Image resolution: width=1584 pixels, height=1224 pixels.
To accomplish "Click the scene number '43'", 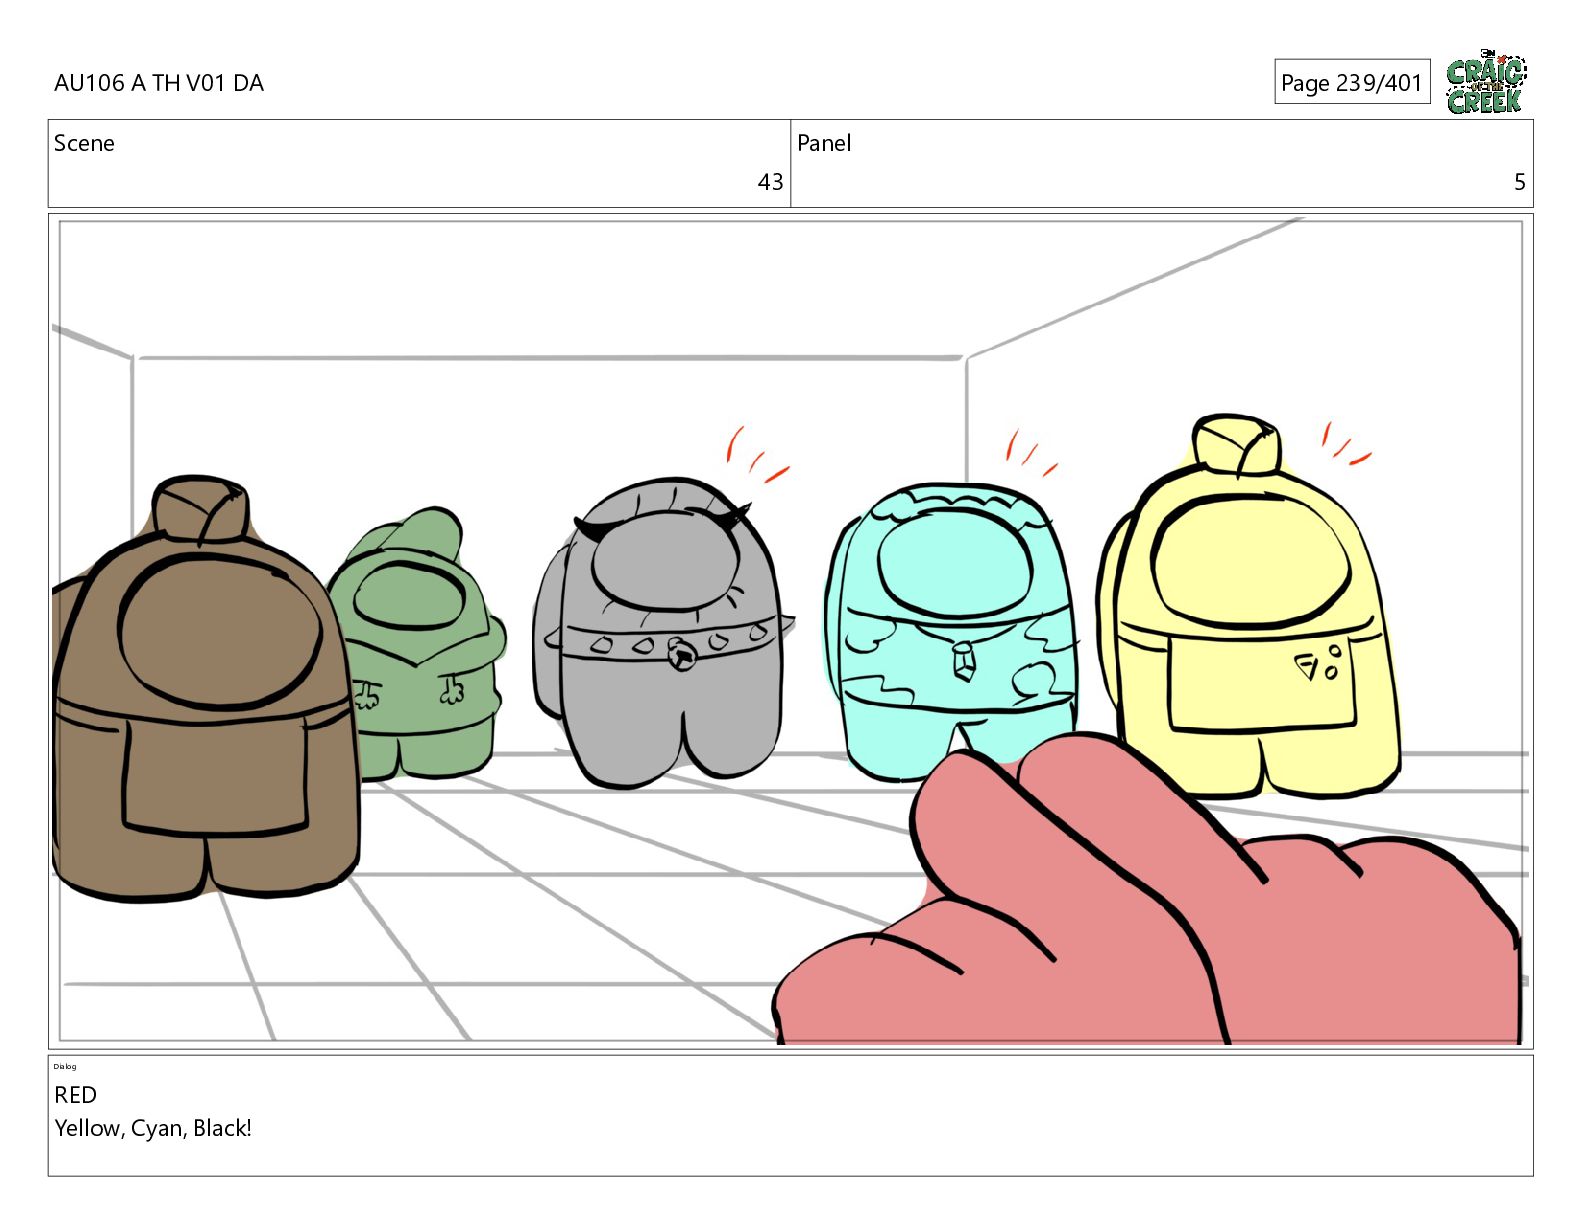I will point(770,182).
